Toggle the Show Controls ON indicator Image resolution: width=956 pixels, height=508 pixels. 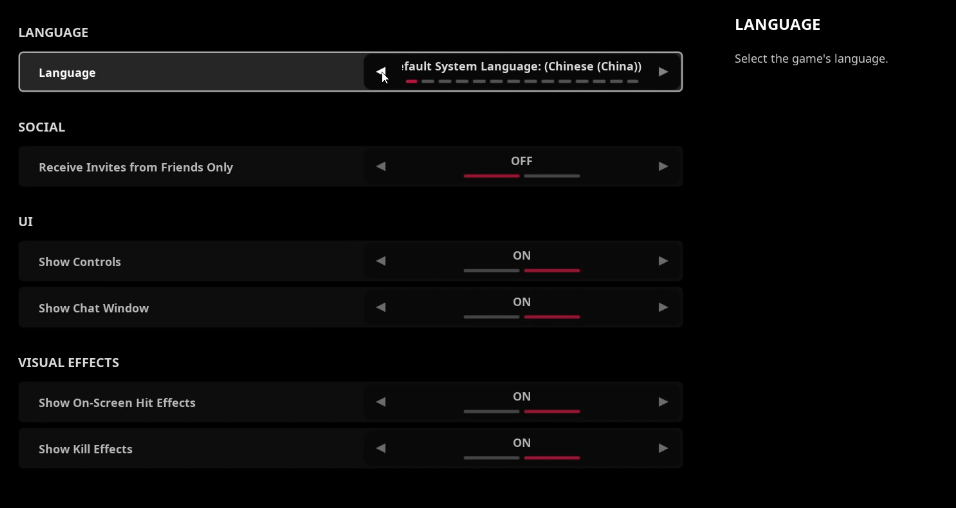[521, 257]
